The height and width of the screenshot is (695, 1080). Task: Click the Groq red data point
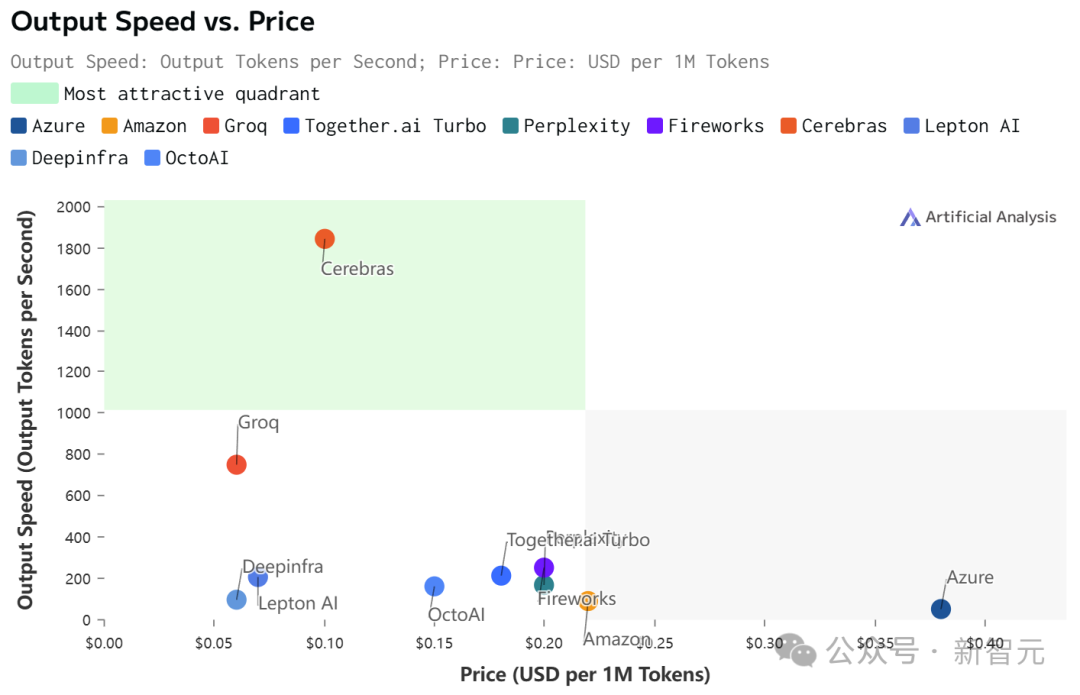tap(237, 465)
